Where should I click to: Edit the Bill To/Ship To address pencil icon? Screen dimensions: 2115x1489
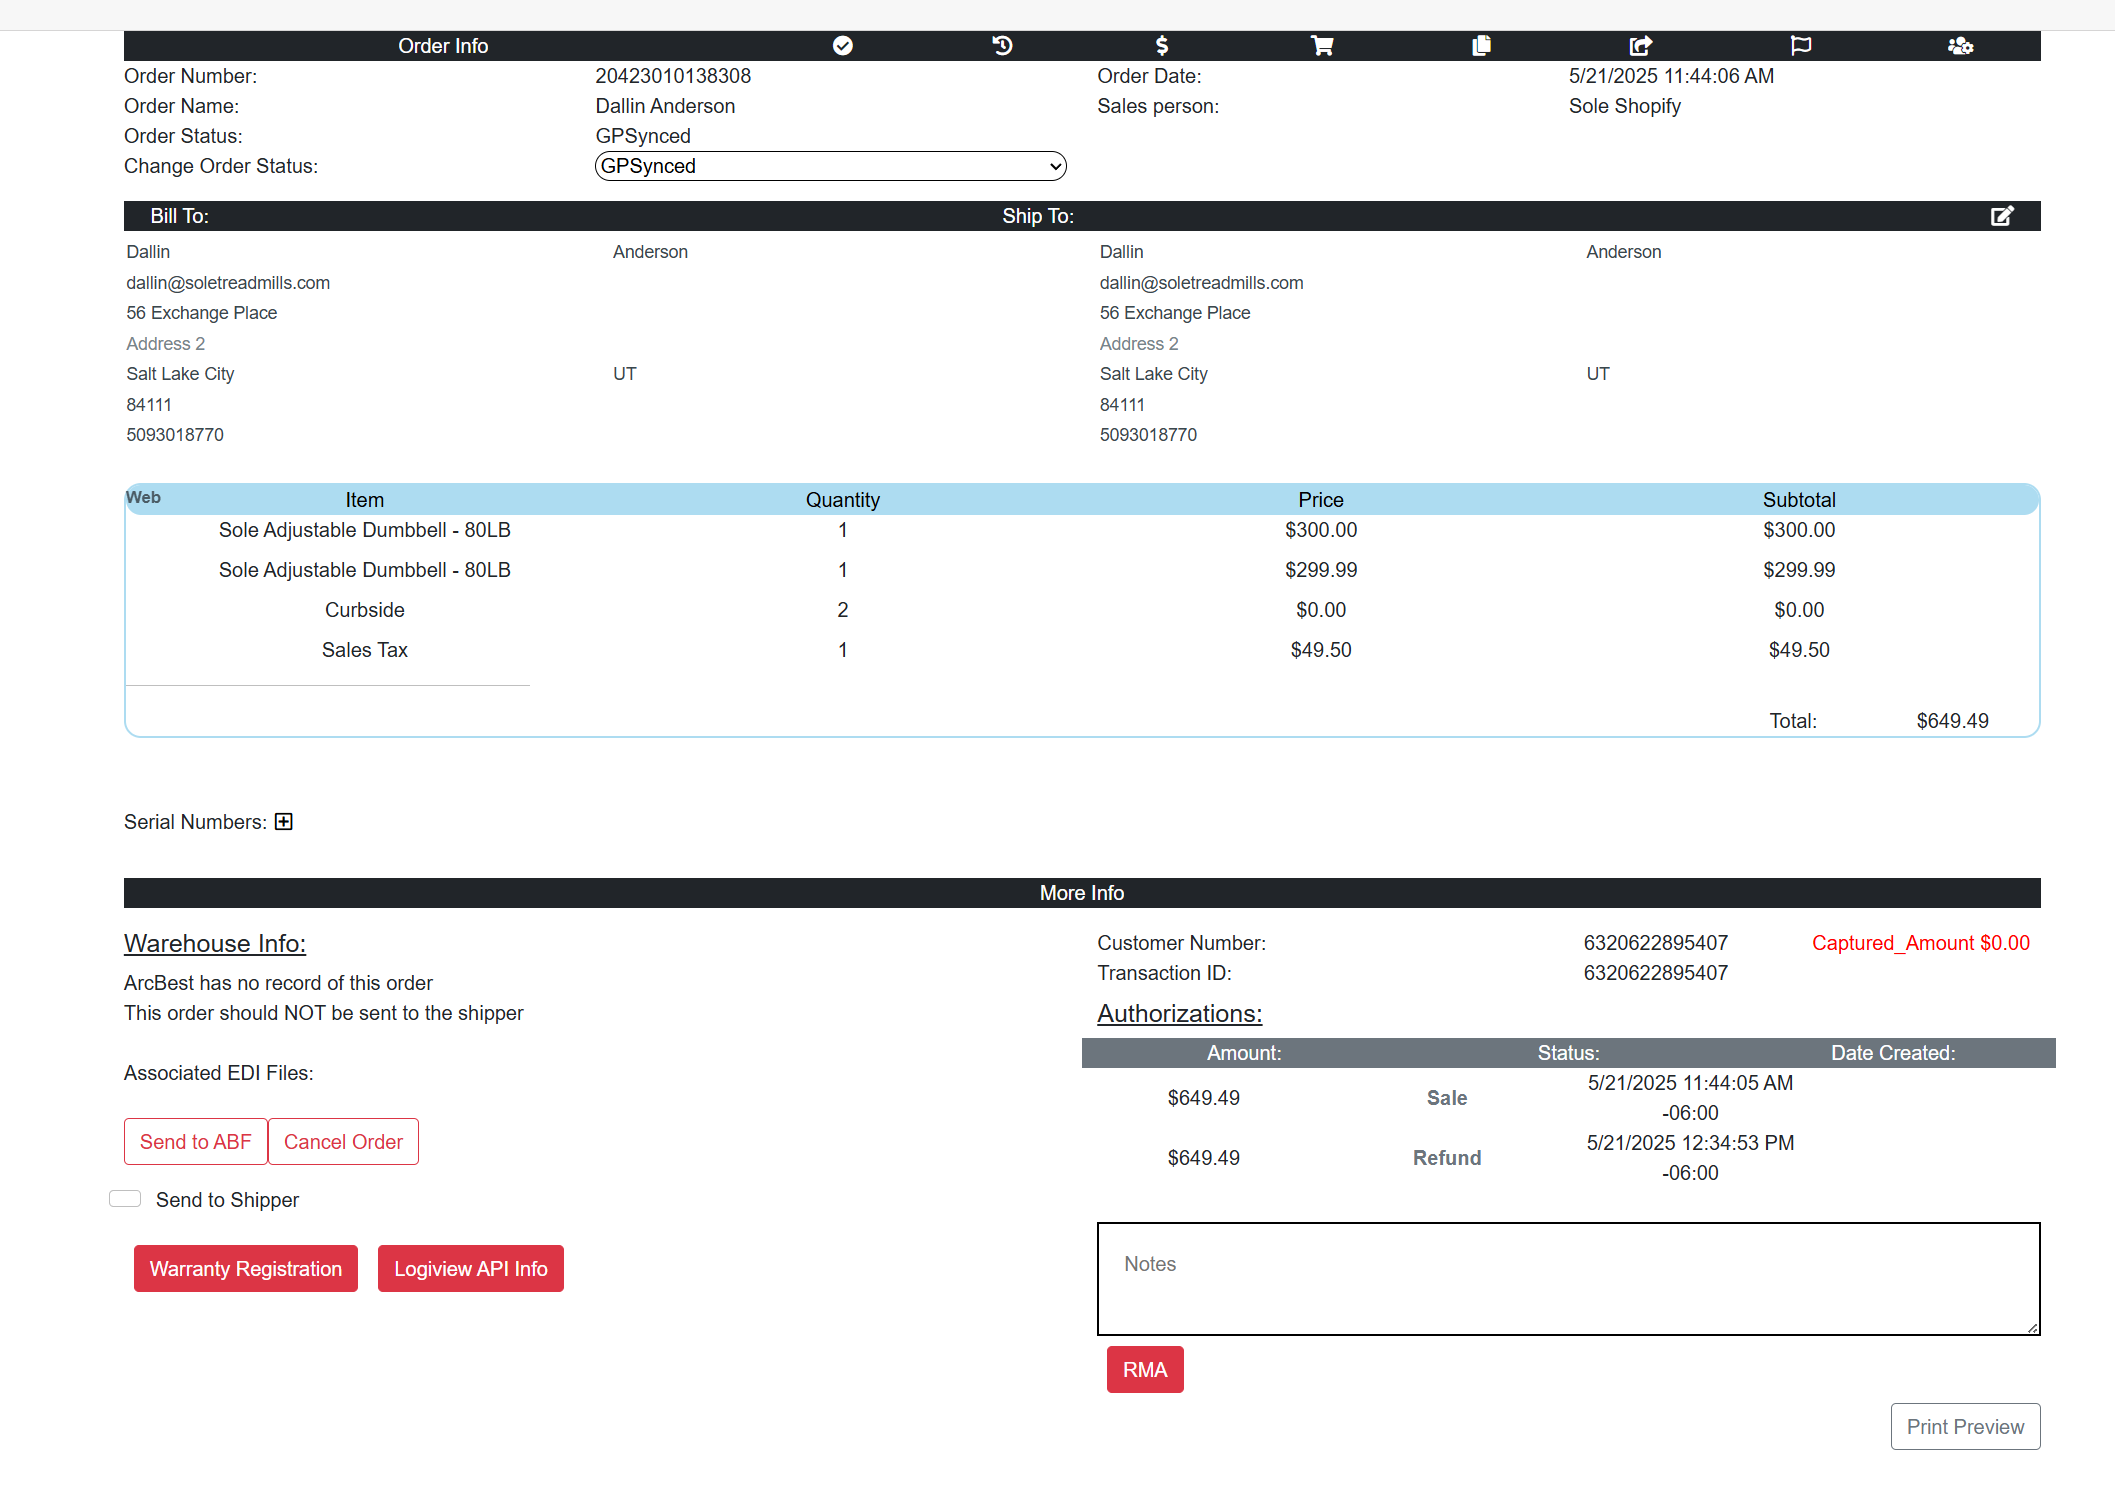coord(2002,216)
